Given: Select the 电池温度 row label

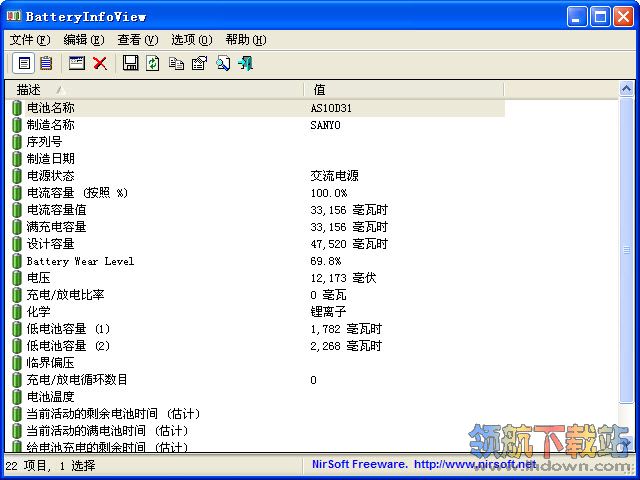Looking at the screenshot, I should click(51, 397).
